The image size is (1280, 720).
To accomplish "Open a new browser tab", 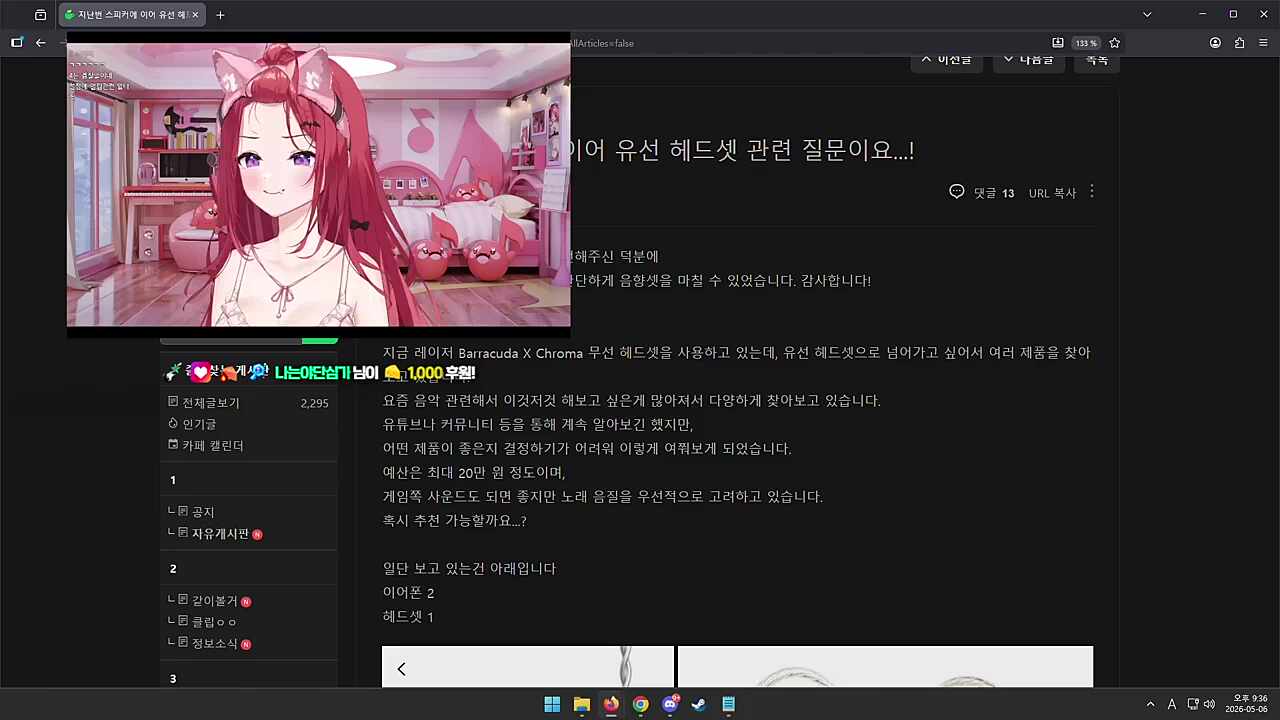I will pos(220,15).
